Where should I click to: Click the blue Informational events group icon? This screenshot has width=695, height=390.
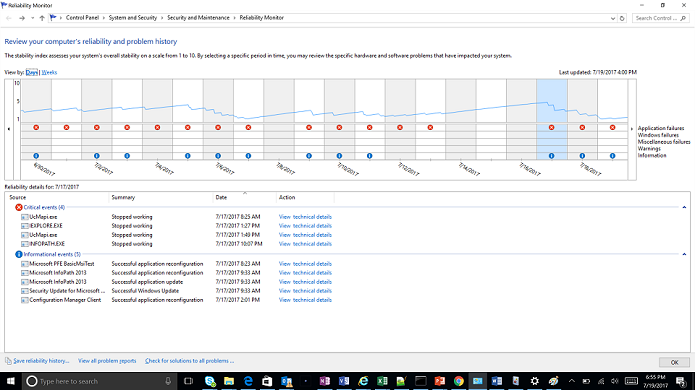pos(19,254)
